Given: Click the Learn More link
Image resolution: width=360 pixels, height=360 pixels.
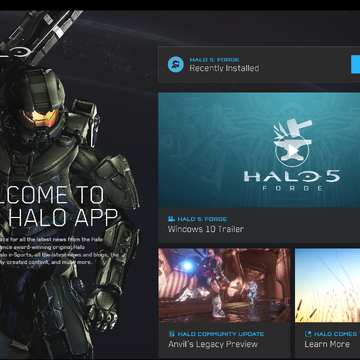Looking at the screenshot, I should 327,344.
